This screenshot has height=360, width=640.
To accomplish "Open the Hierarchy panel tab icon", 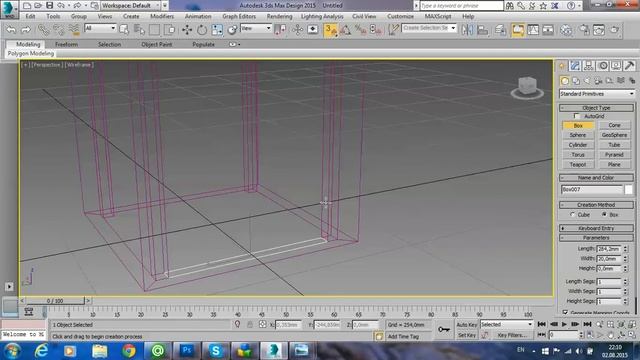I will [x=589, y=65].
